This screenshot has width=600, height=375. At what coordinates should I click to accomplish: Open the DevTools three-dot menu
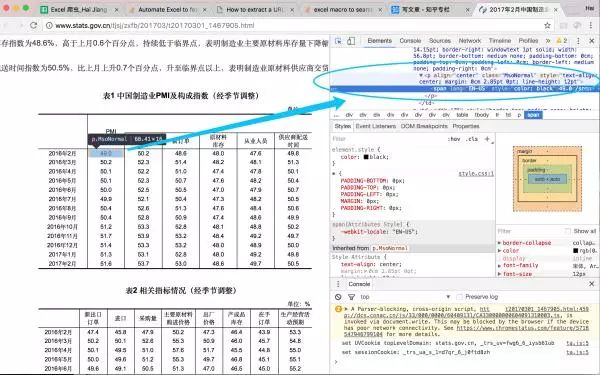point(578,41)
